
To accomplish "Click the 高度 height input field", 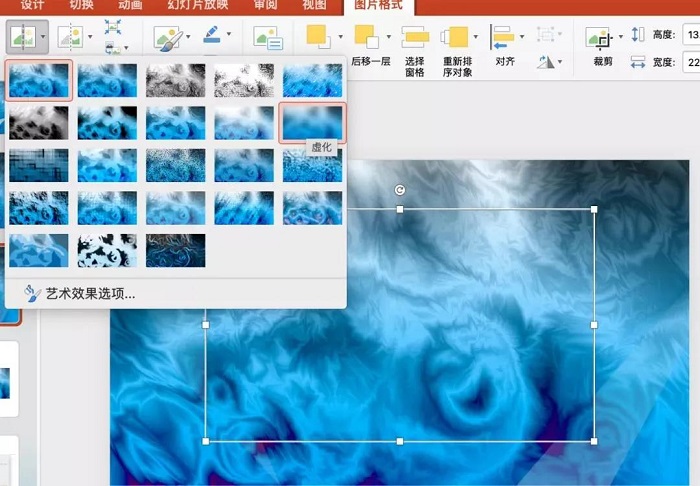I will 691,34.
